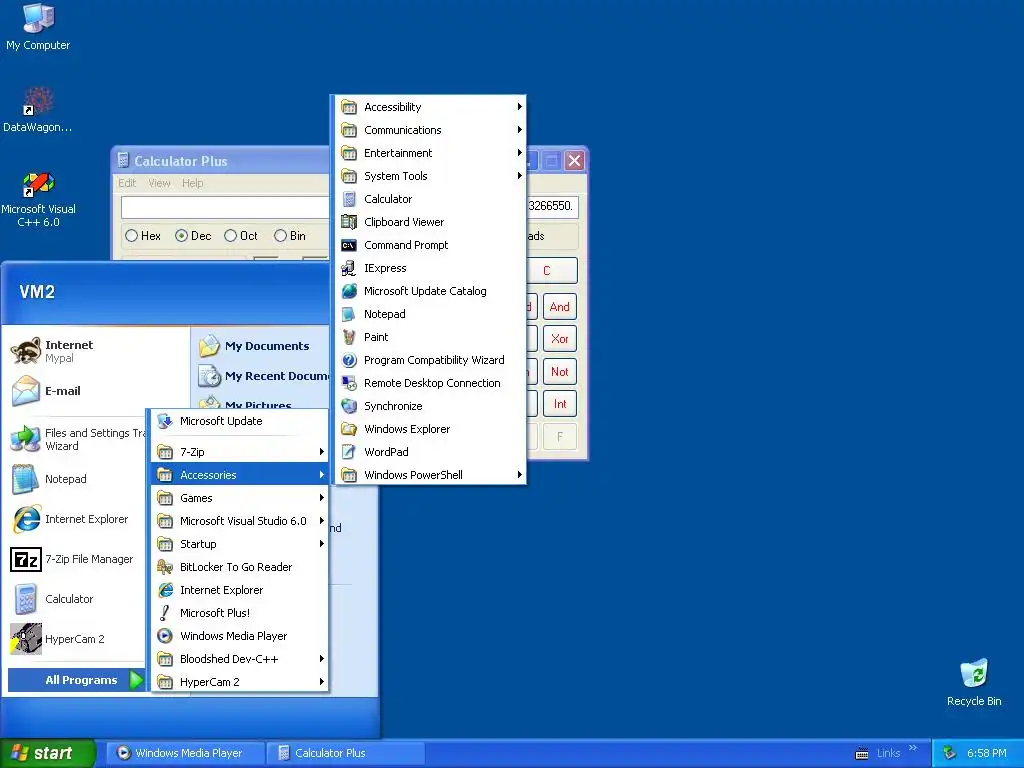Open Help menu in Calculator Plus
This screenshot has width=1024, height=768.
click(x=193, y=183)
